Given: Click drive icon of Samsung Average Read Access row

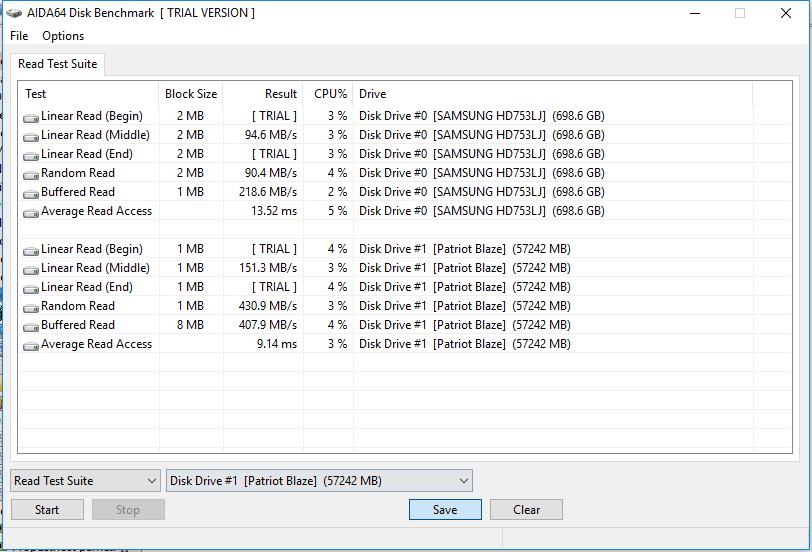Looking at the screenshot, I should pos(31,213).
